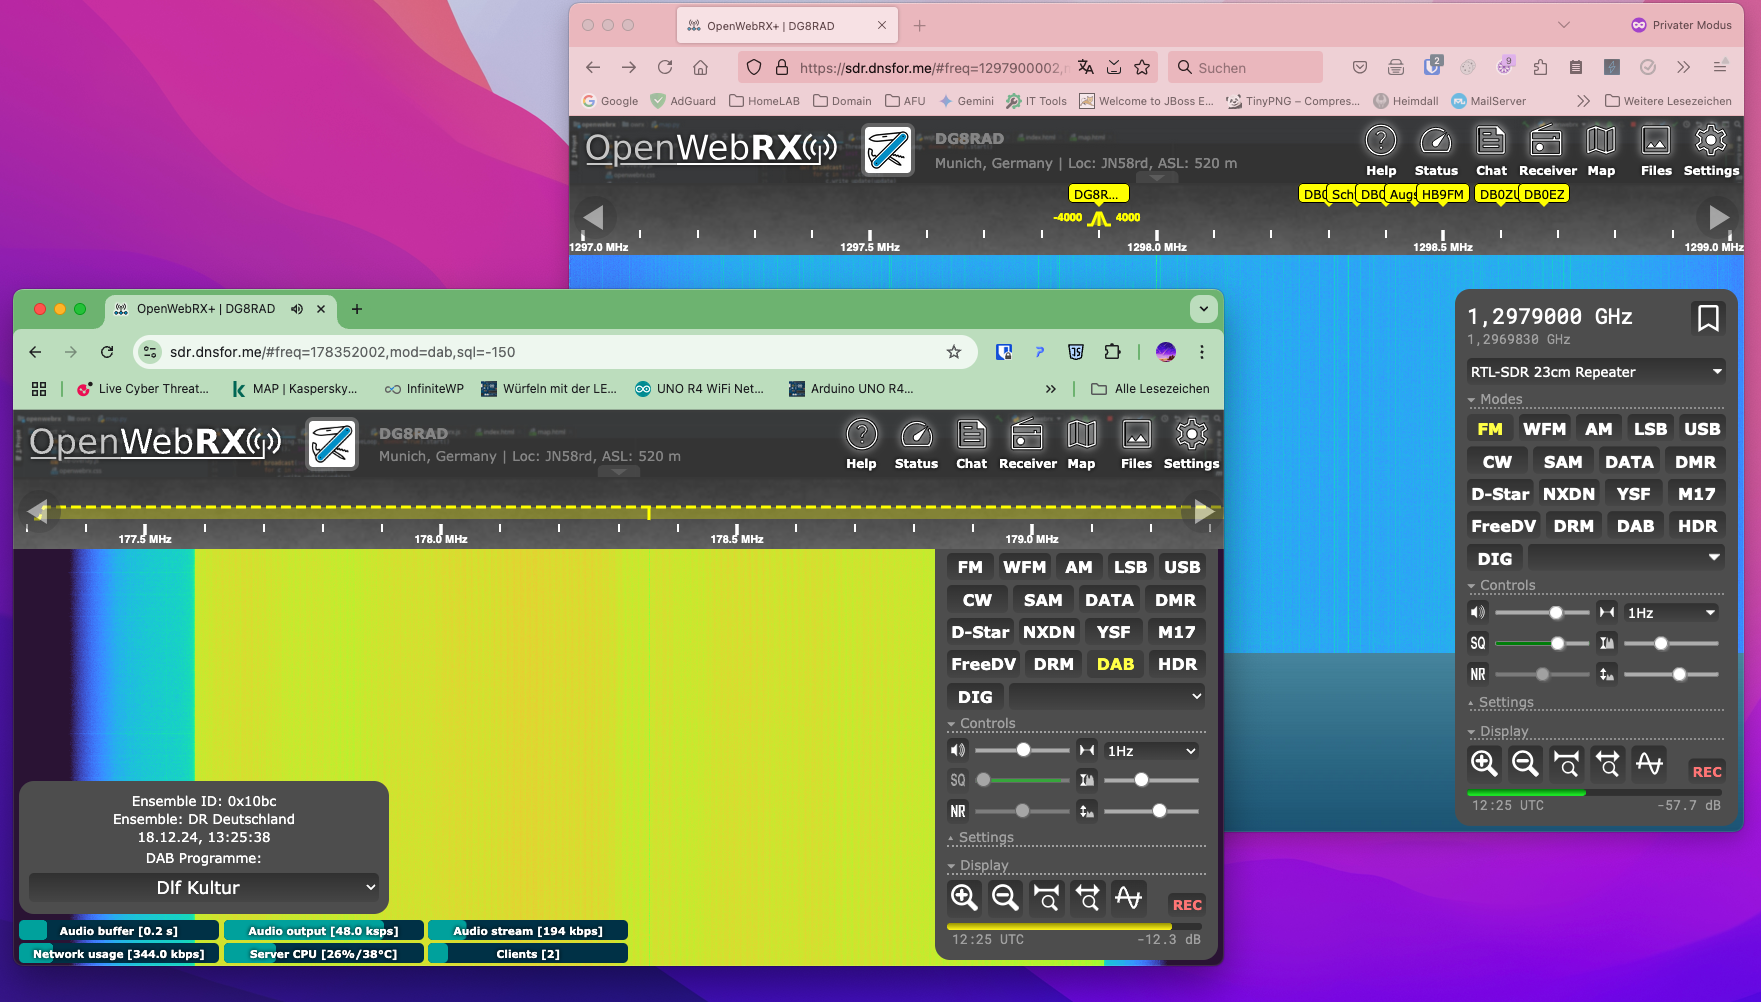This screenshot has width=1761, height=1002.
Task: Zoom in waterfall in Firefox window panel
Action: coord(1484,763)
